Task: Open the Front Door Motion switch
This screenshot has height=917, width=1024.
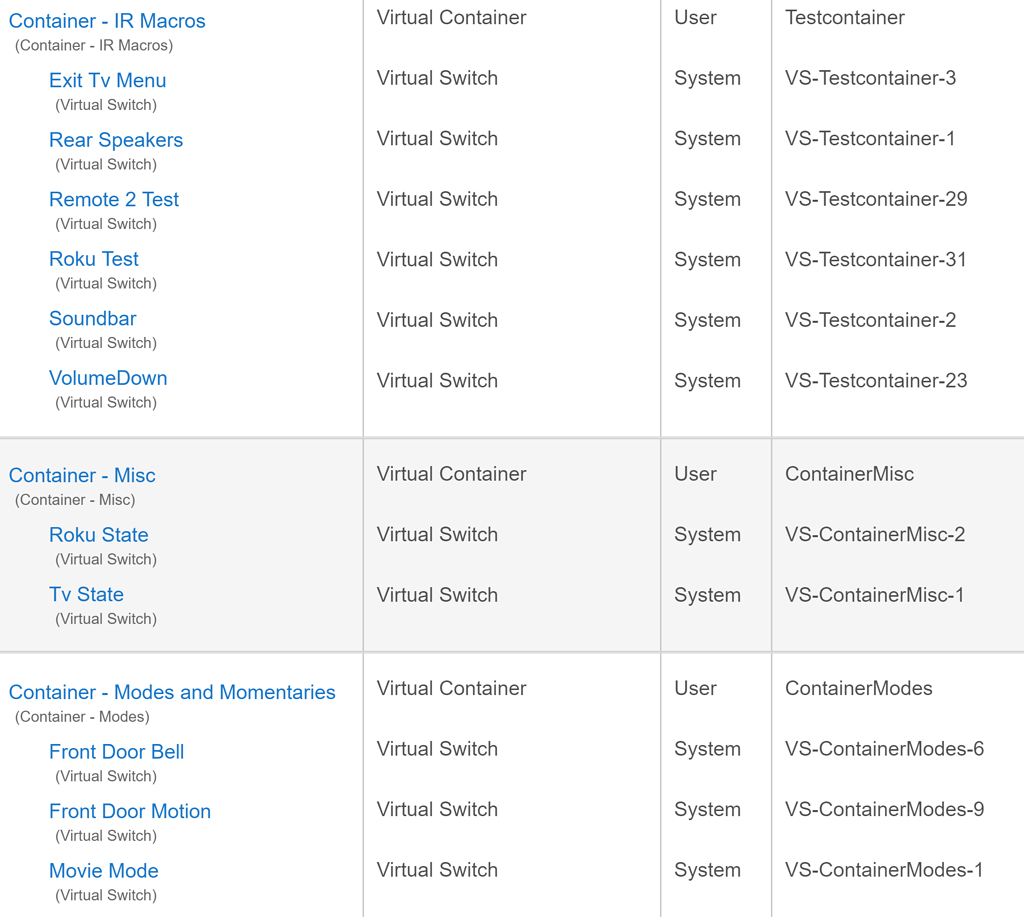Action: (130, 811)
